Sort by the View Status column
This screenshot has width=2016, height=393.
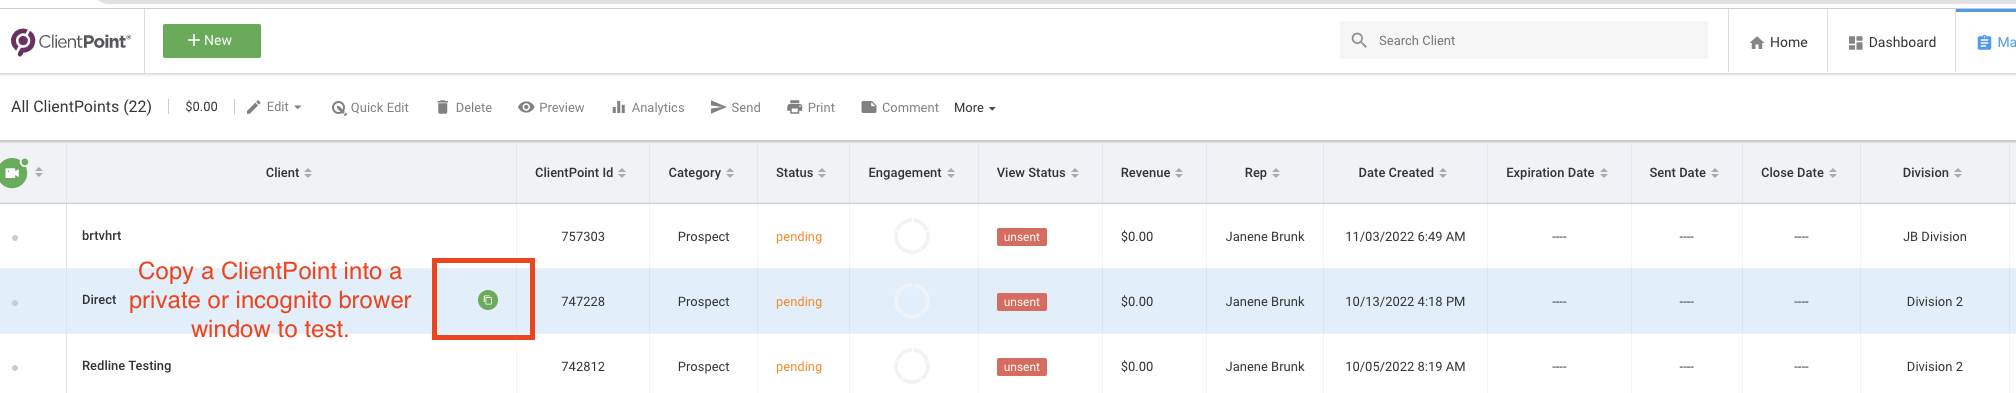[x=1038, y=173]
